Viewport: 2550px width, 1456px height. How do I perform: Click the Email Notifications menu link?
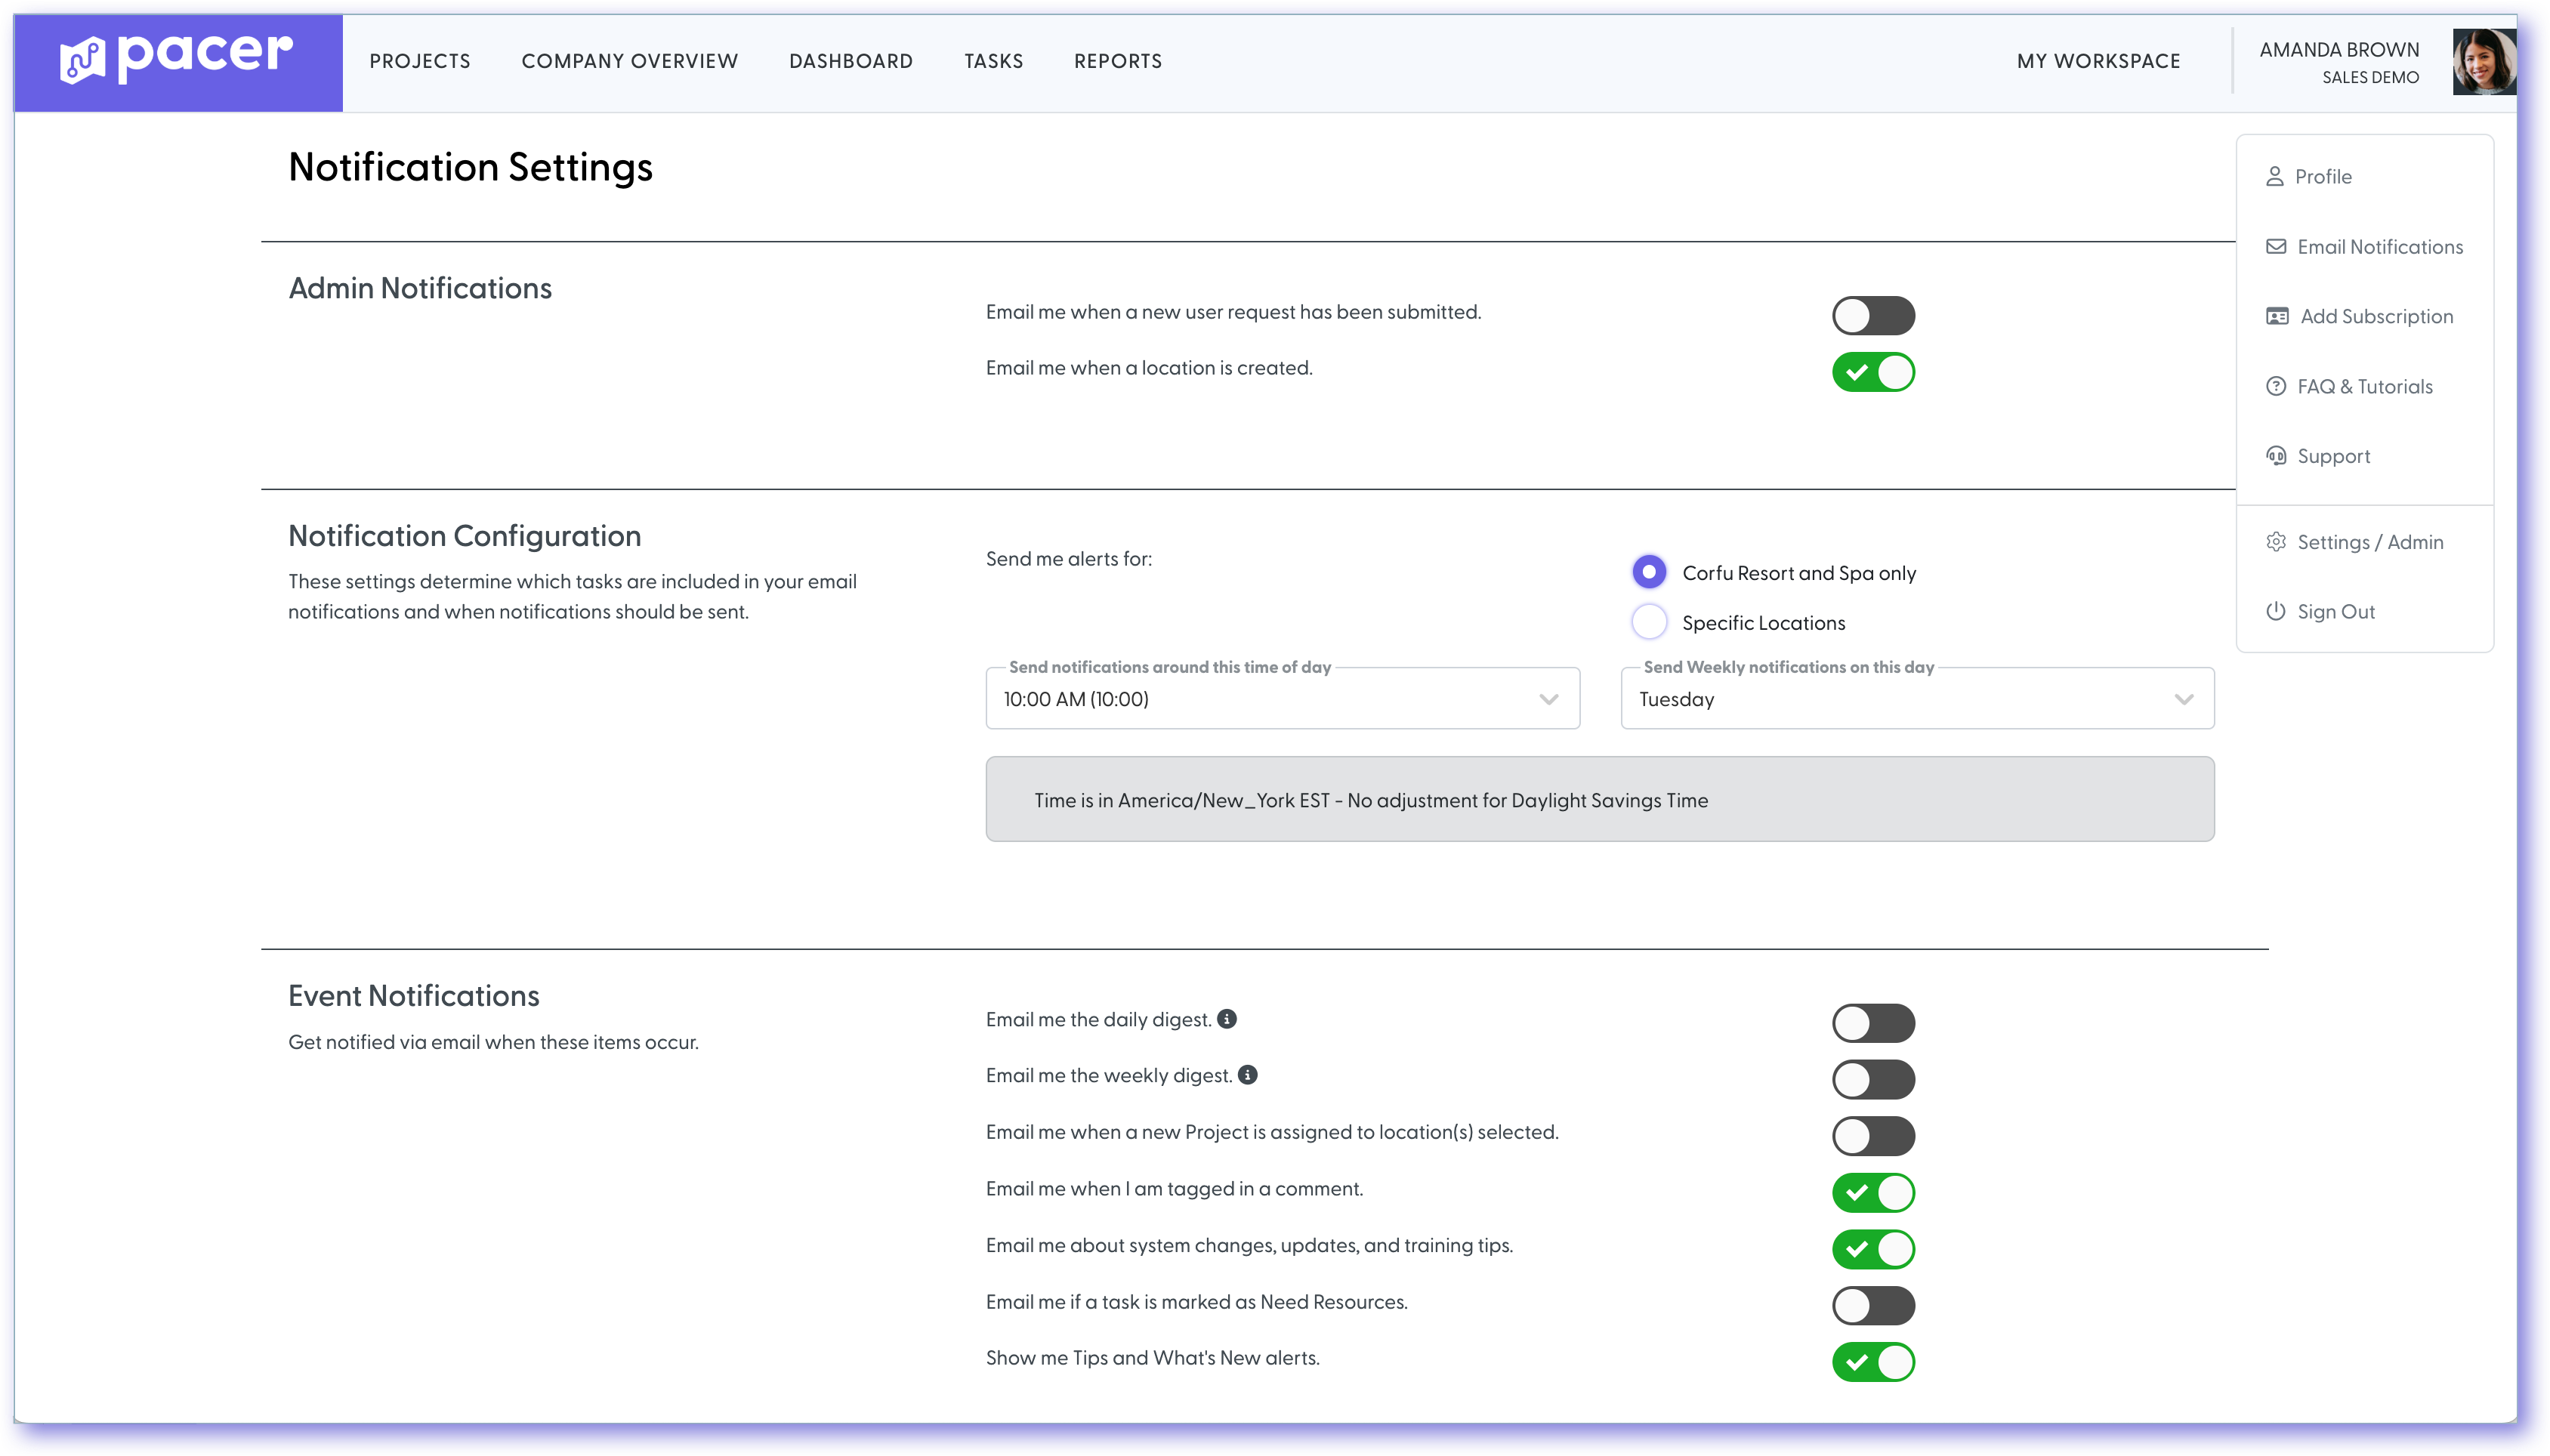click(2379, 246)
